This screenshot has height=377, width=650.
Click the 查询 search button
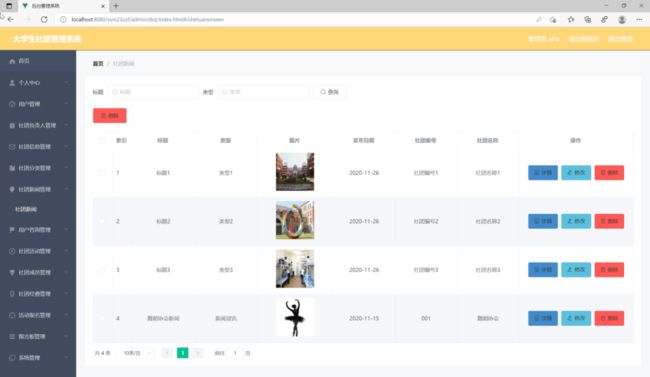pyautogui.click(x=330, y=92)
